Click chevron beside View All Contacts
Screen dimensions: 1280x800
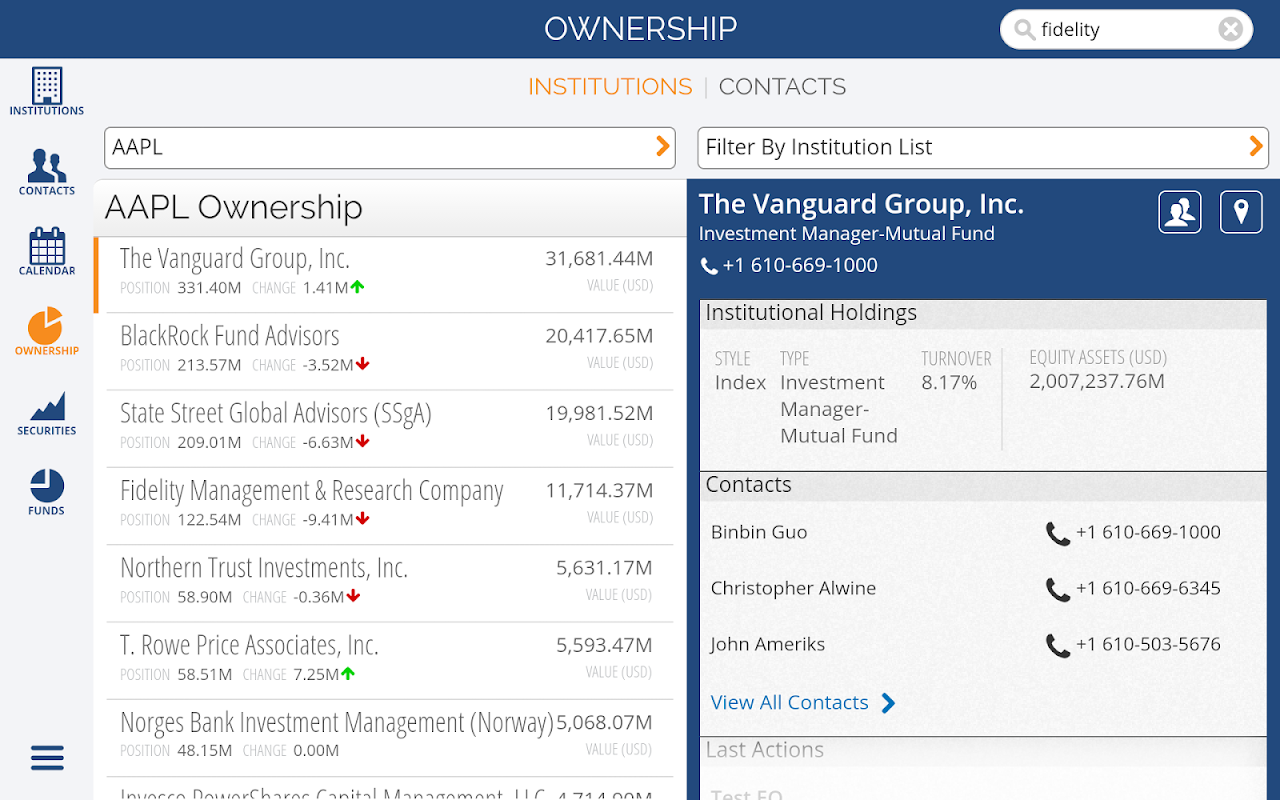[x=888, y=703]
